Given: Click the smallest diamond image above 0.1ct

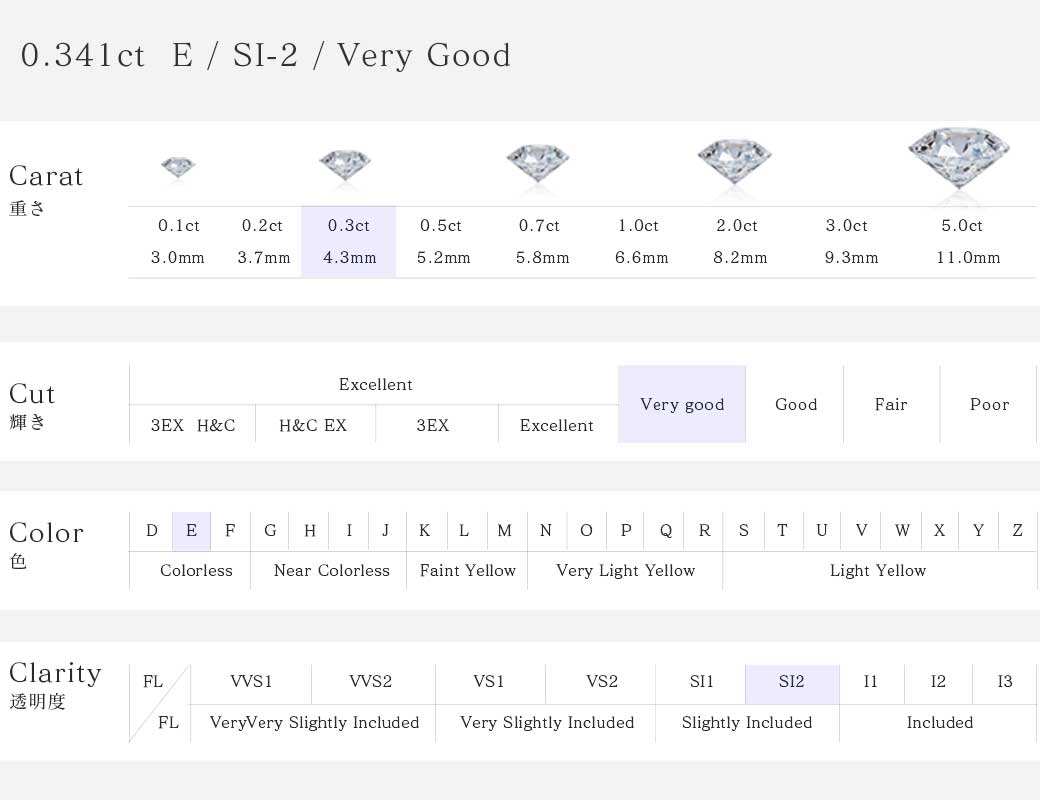Looking at the screenshot, I should (x=178, y=168).
